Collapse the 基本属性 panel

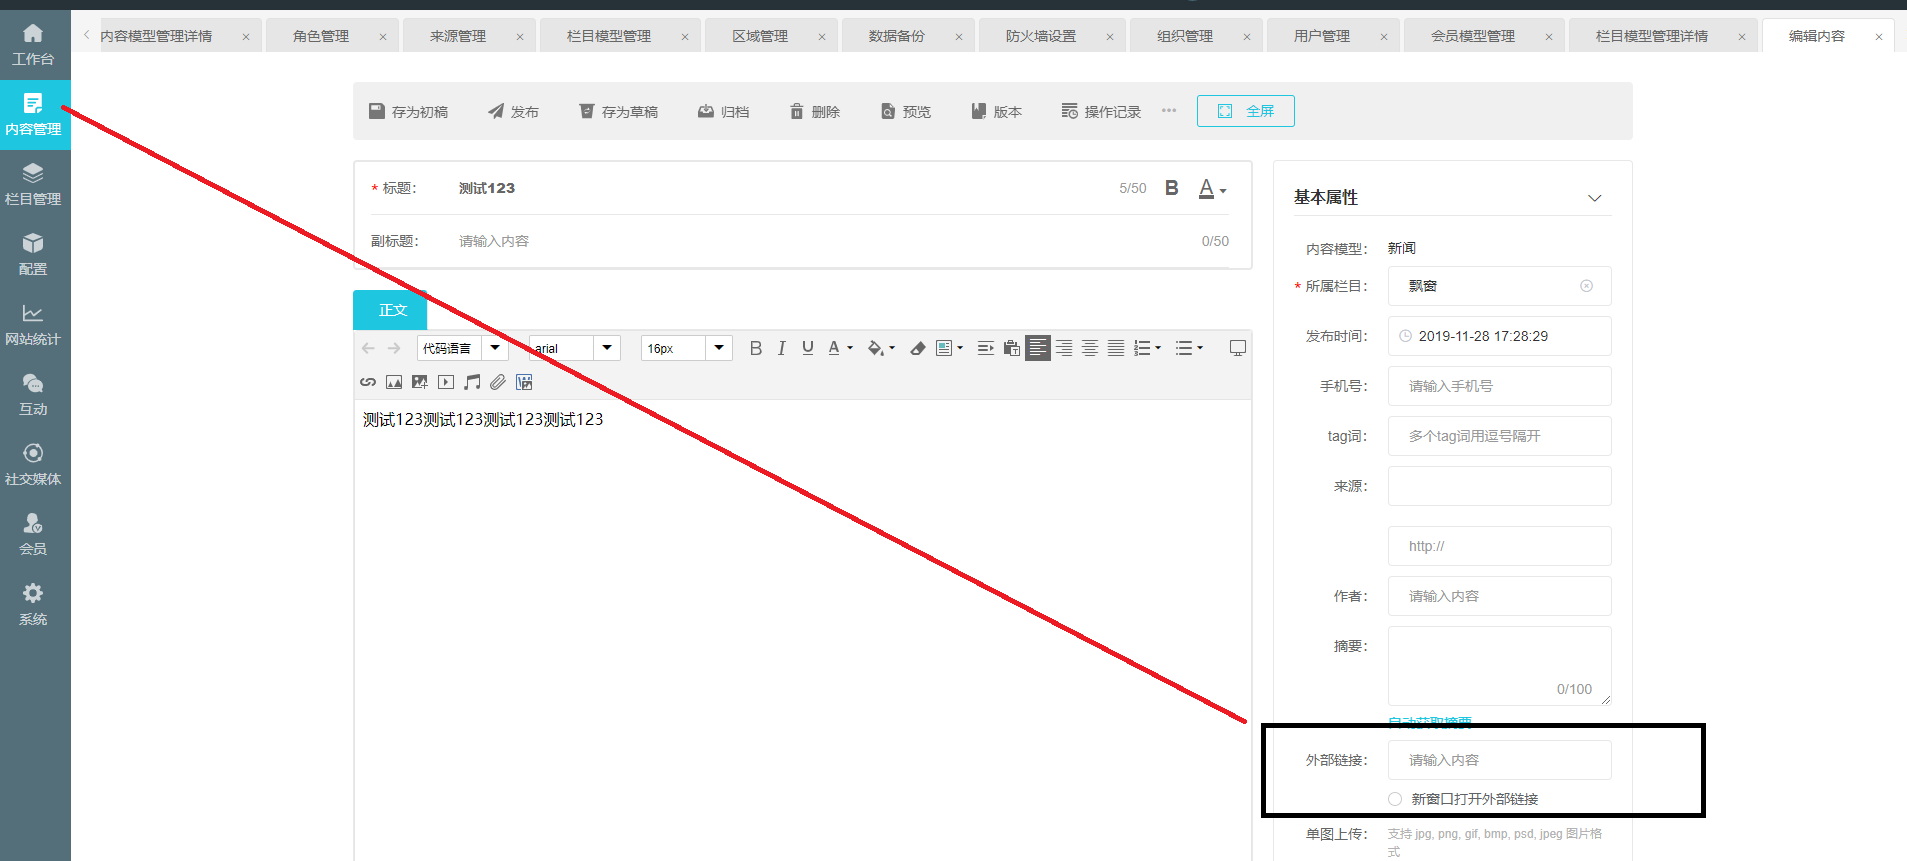[1595, 198]
